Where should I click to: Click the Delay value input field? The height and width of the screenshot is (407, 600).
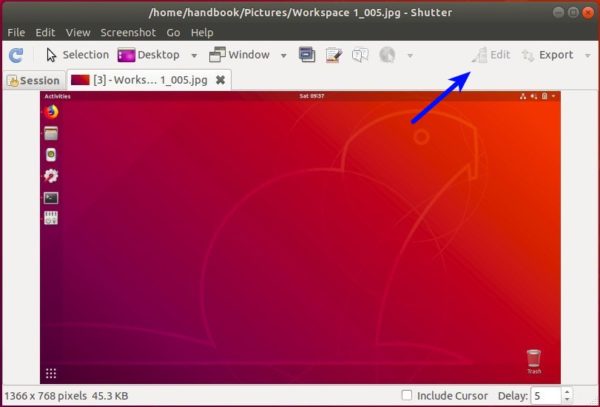tap(543, 395)
